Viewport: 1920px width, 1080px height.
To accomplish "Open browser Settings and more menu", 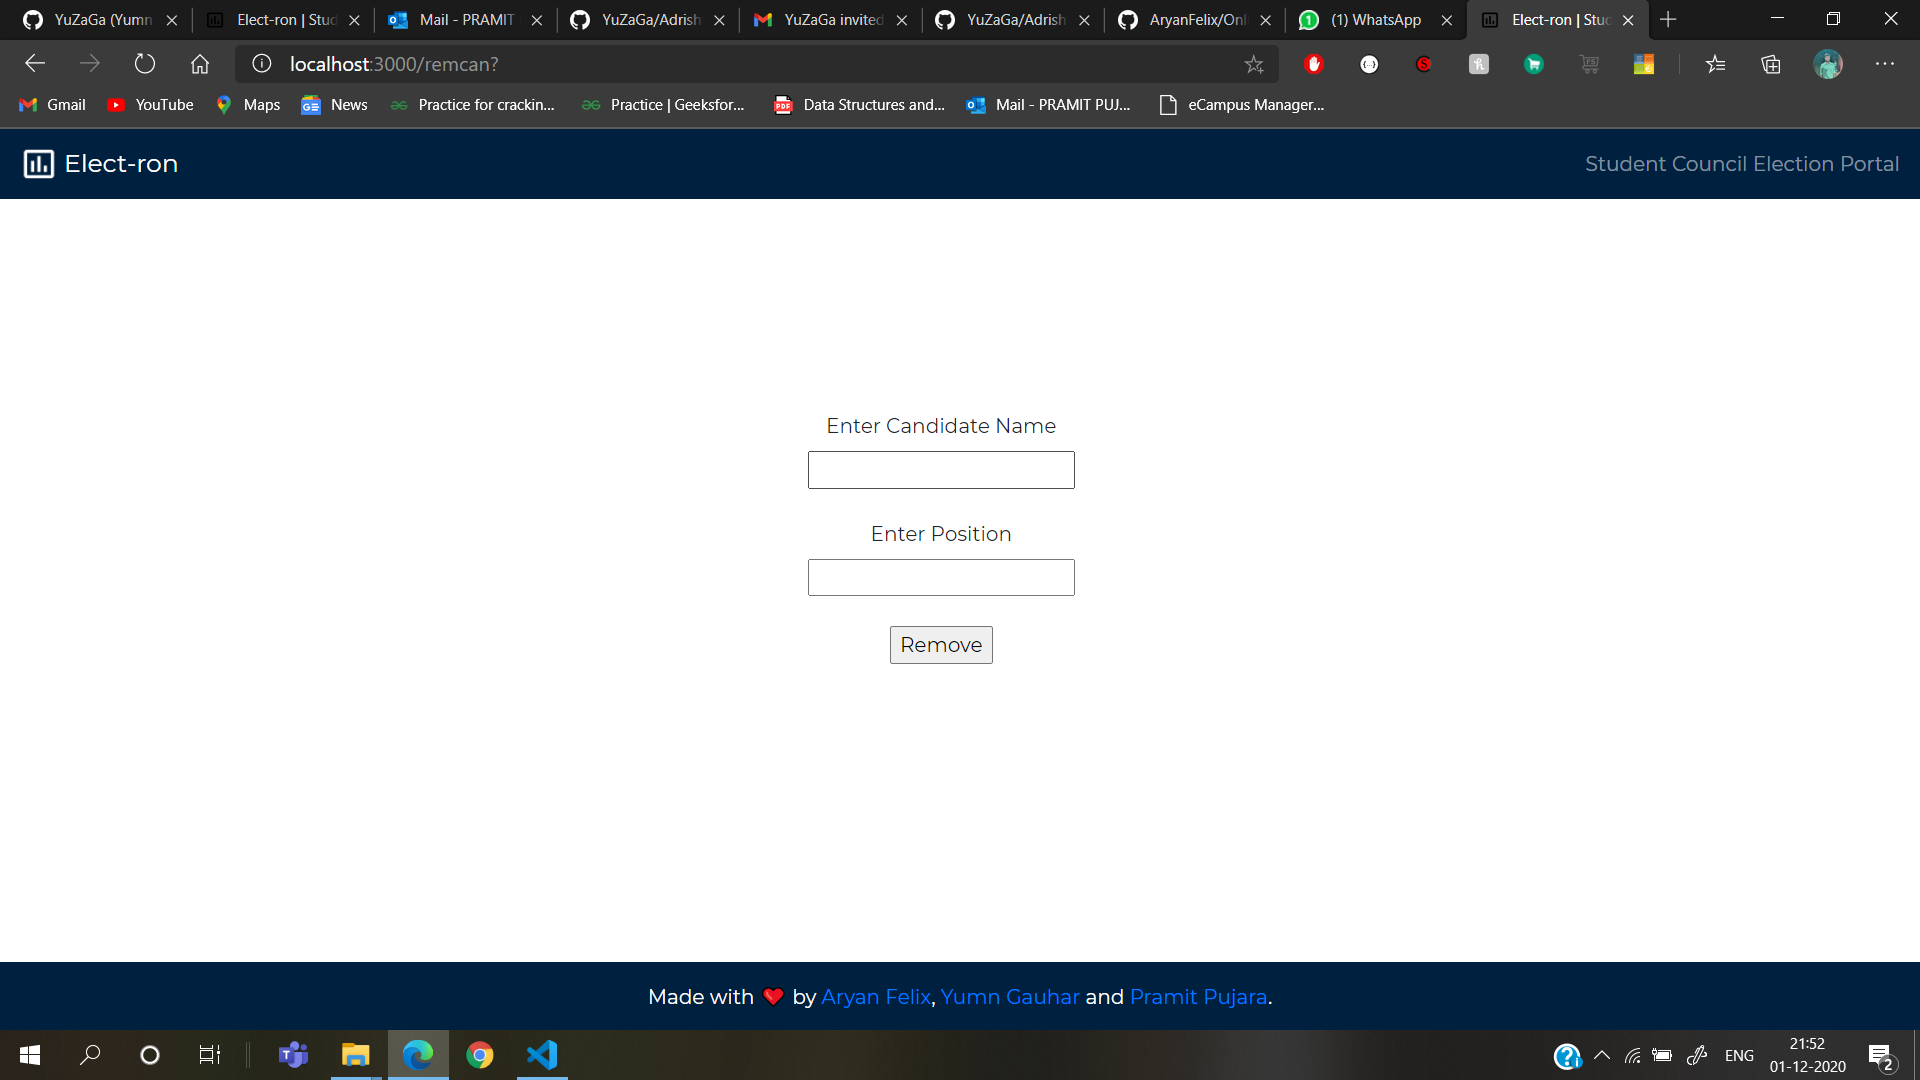I will point(1885,64).
